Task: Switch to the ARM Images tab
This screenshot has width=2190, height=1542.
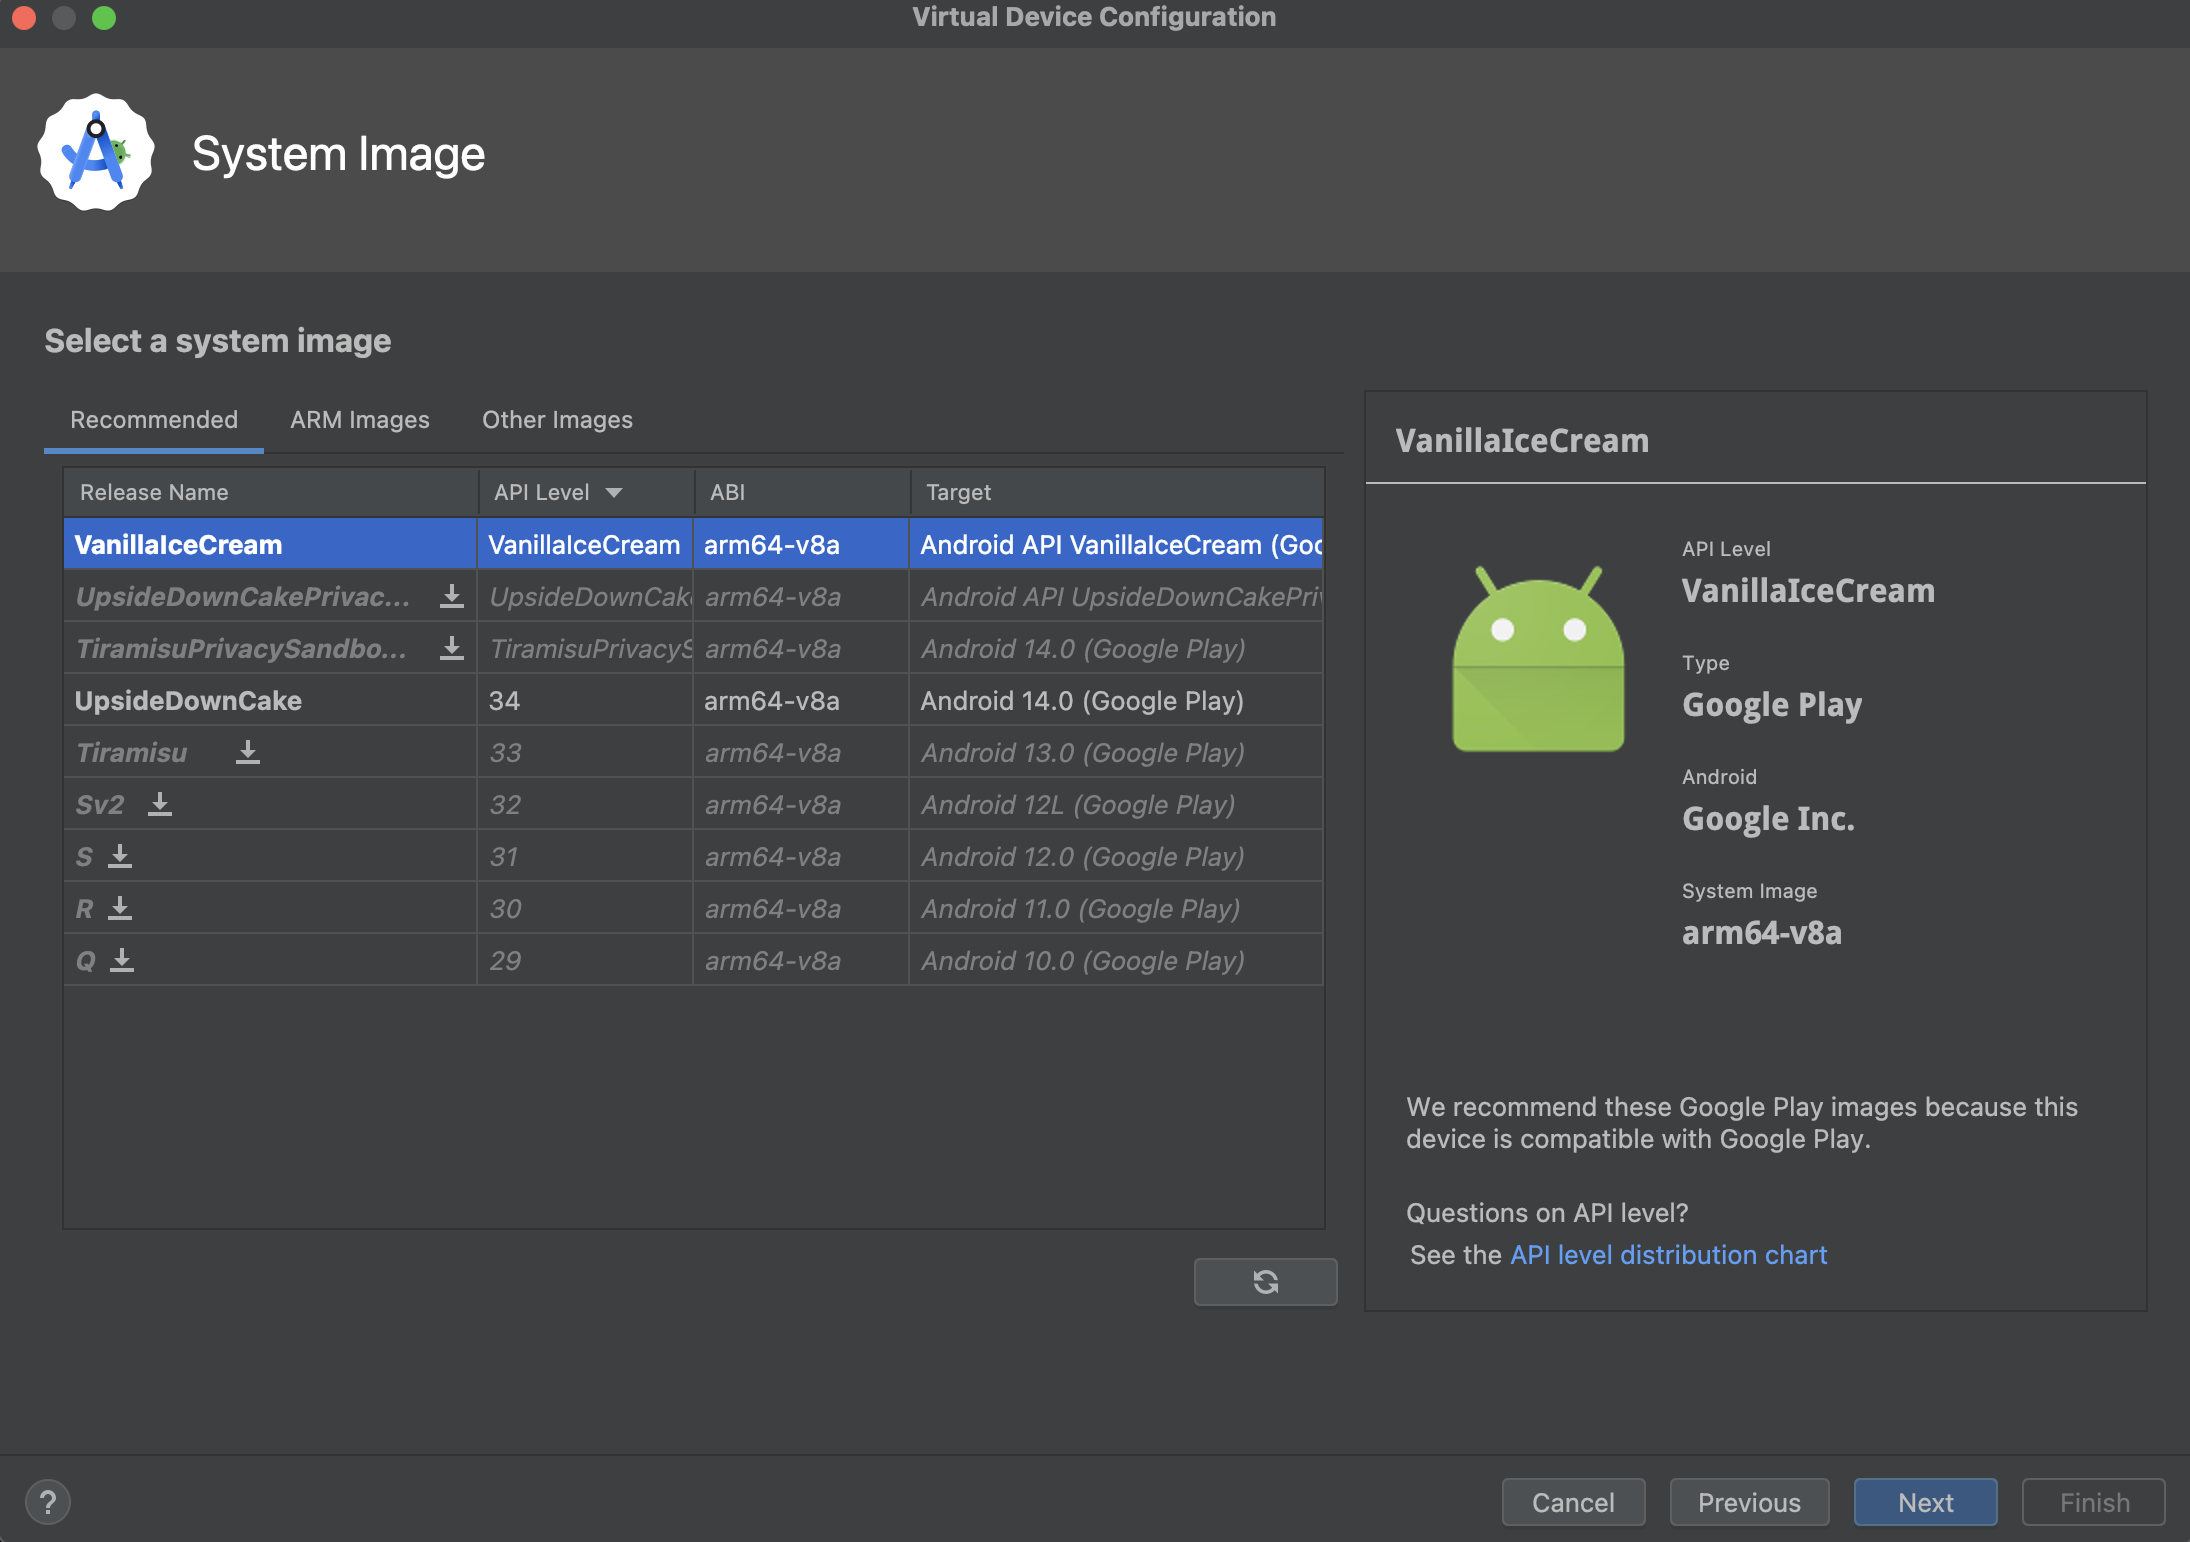Action: 359,419
